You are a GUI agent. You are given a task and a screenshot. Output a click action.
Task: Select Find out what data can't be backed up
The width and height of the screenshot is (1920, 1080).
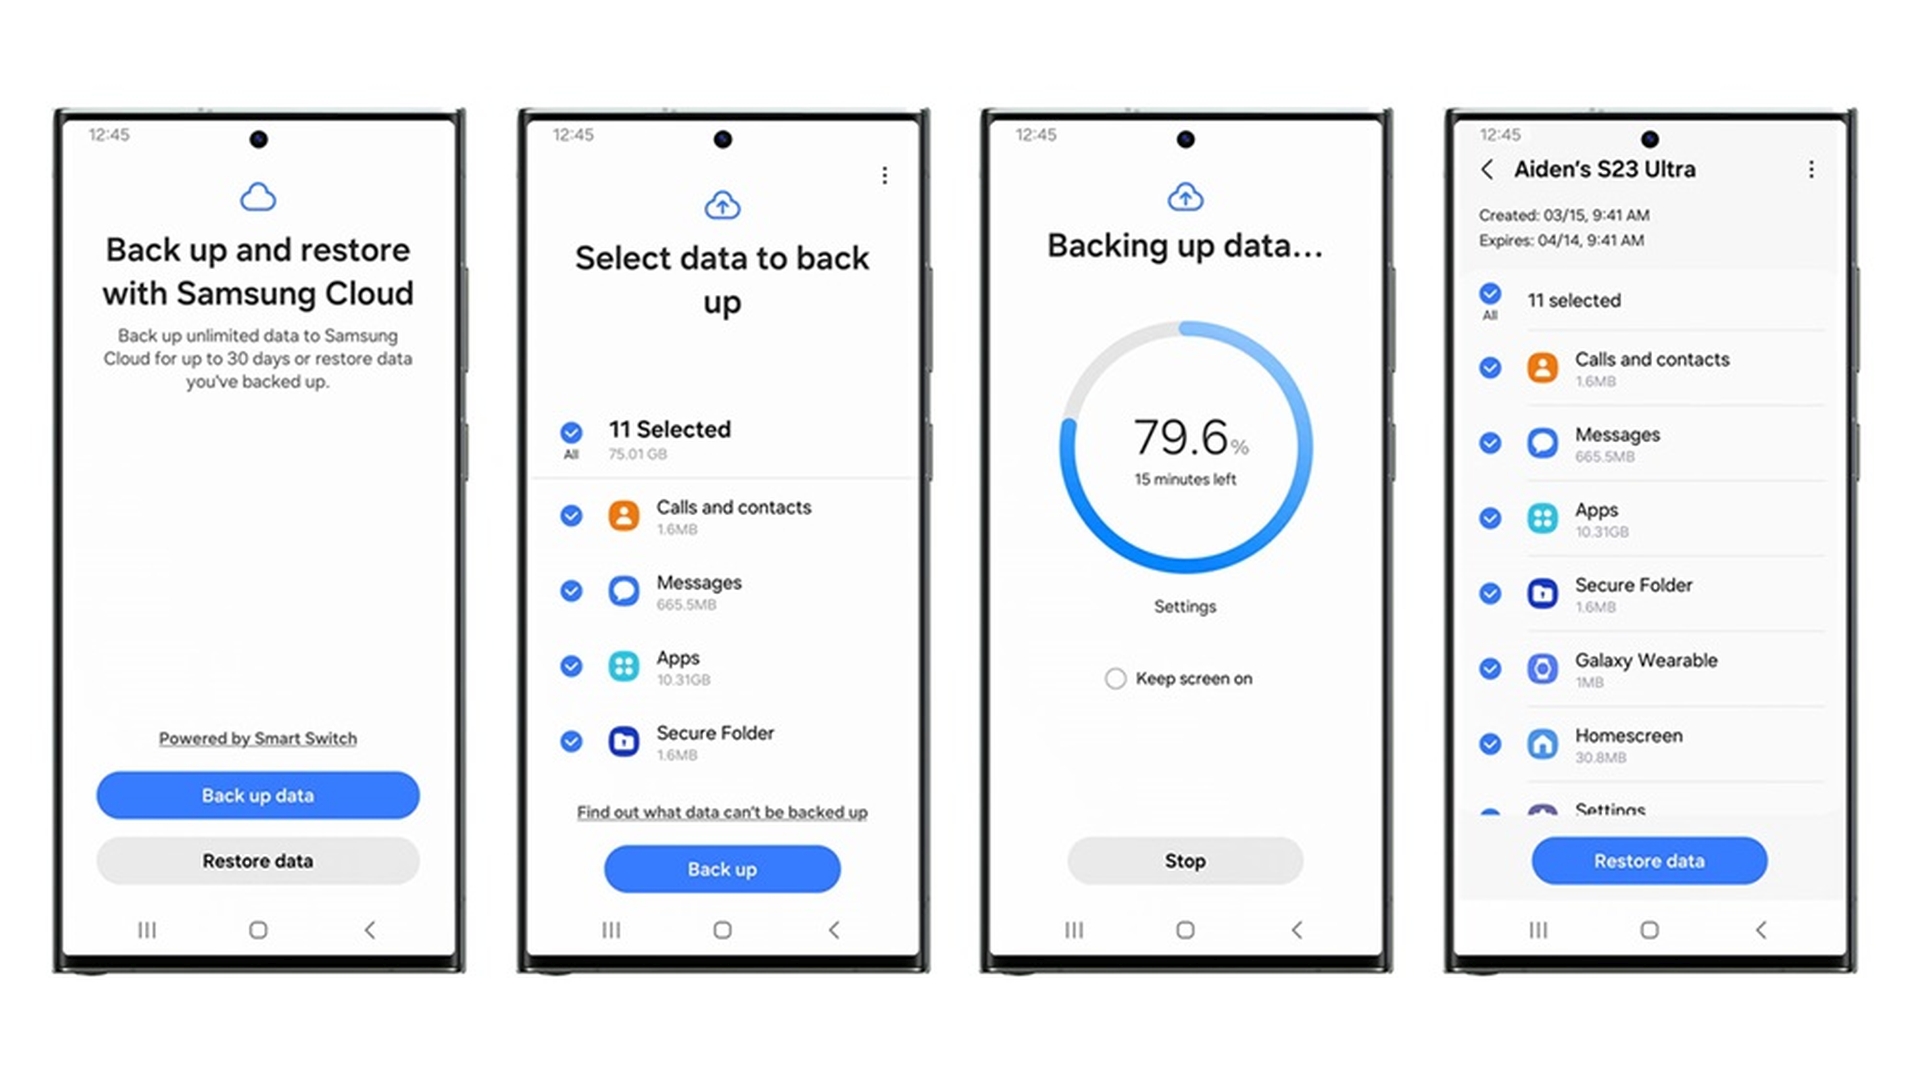(x=721, y=811)
